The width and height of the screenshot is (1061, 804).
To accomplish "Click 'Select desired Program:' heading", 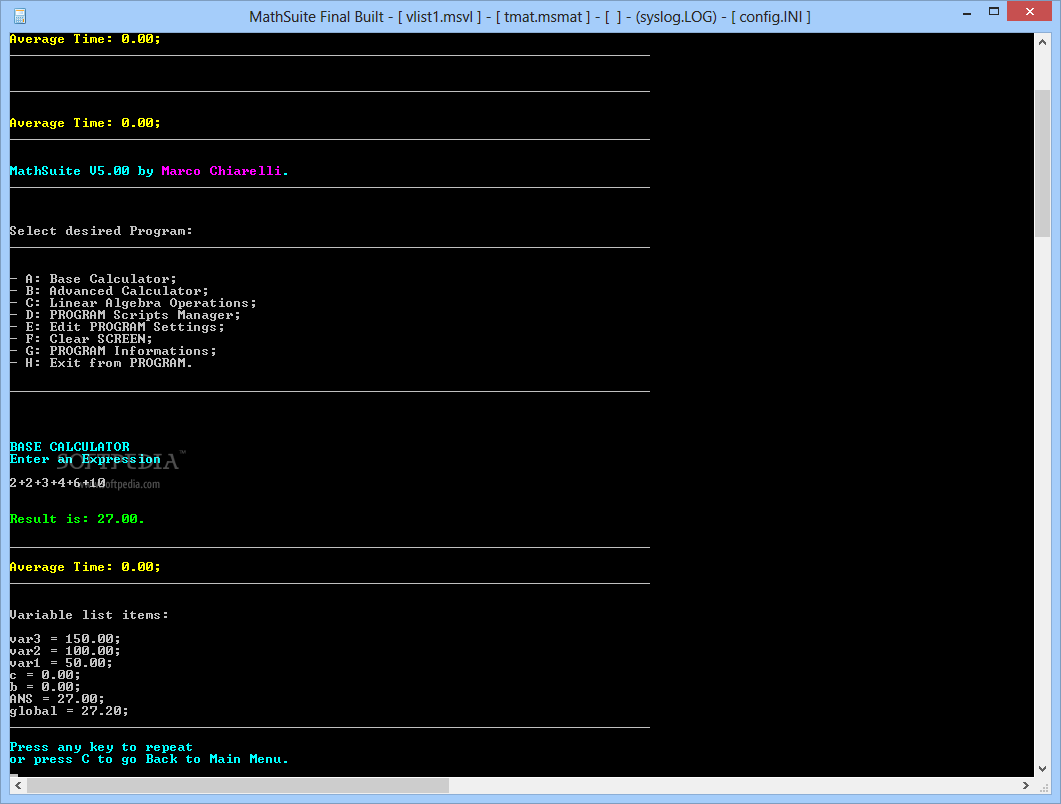I will (101, 231).
